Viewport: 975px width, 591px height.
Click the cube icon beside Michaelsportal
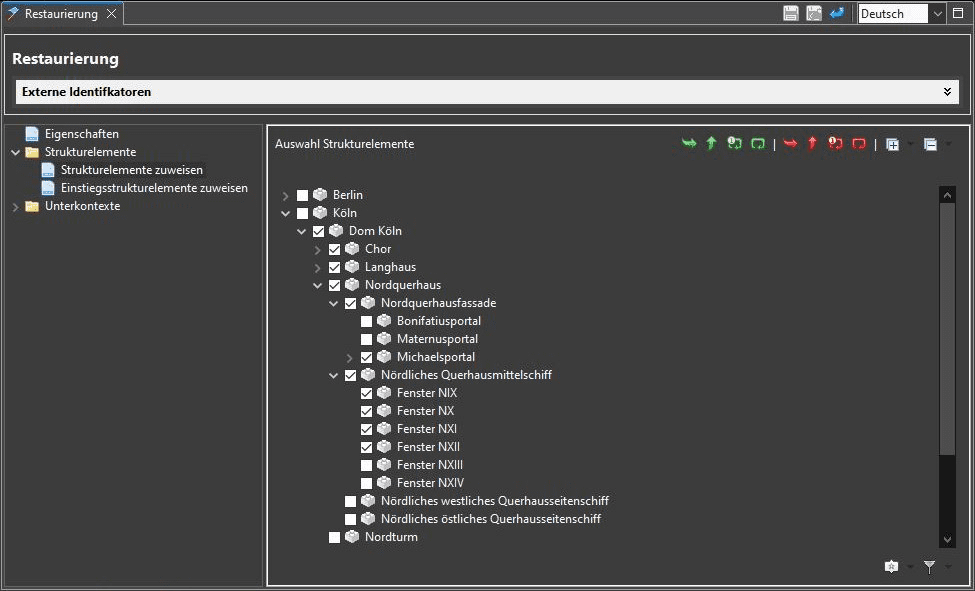click(384, 357)
